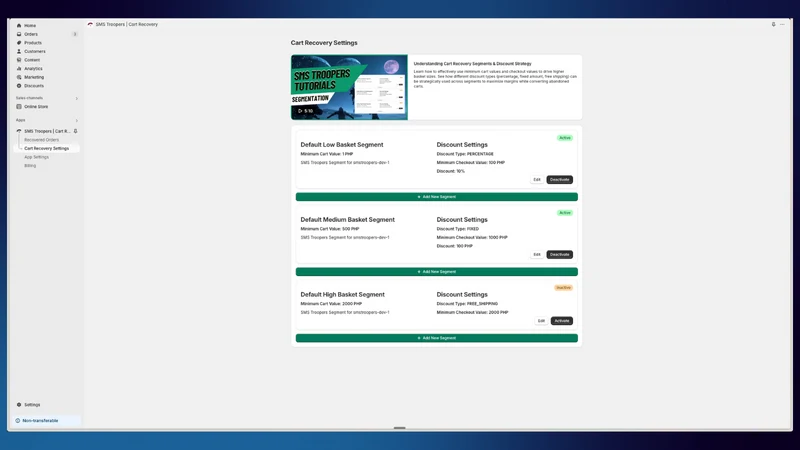This screenshot has height=450, width=800.
Task: Open Customers via its person icon
Action: click(x=19, y=52)
